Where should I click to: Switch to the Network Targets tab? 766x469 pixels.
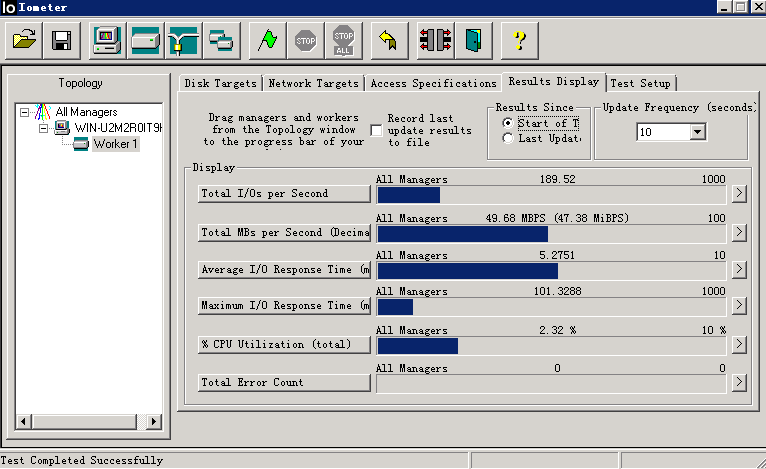click(314, 83)
